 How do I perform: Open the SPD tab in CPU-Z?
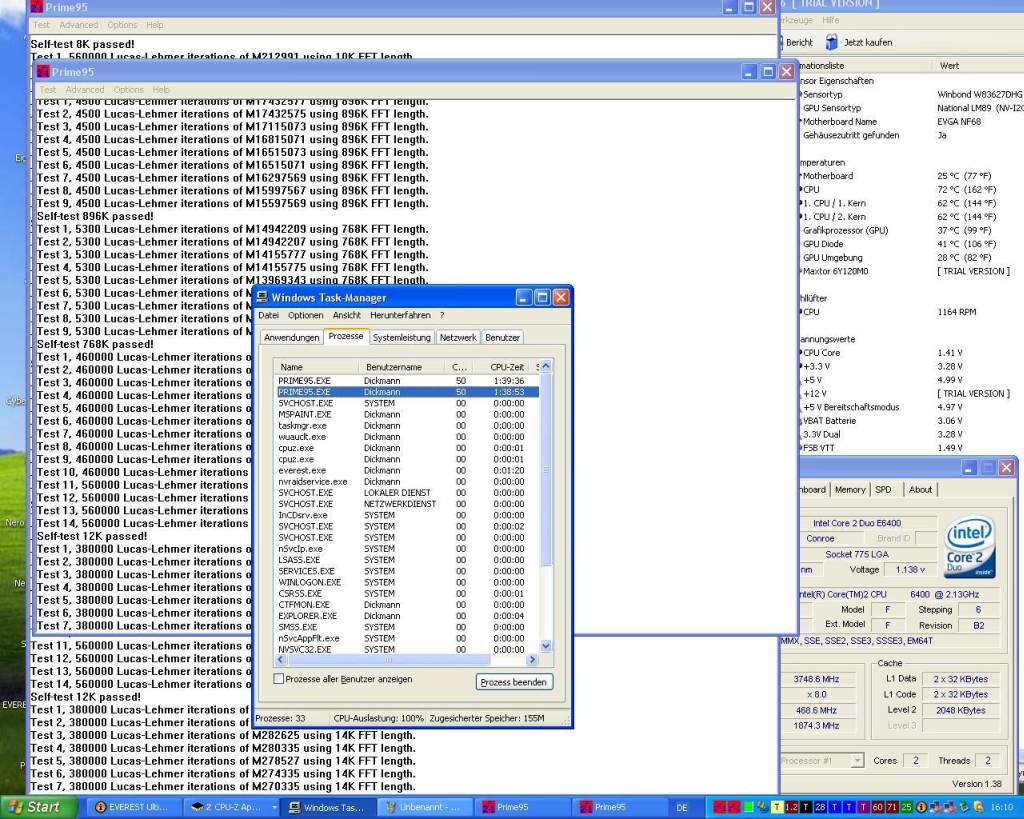(x=883, y=489)
